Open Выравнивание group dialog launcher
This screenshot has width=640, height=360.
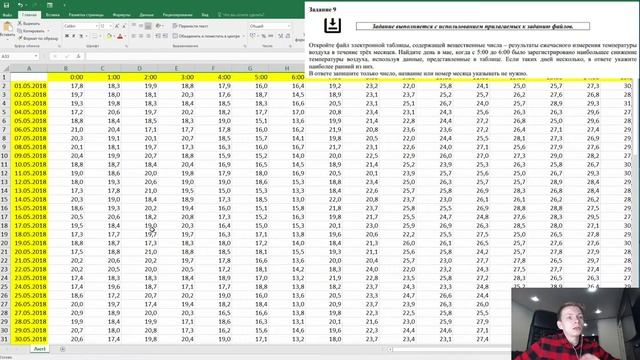tap(245, 46)
